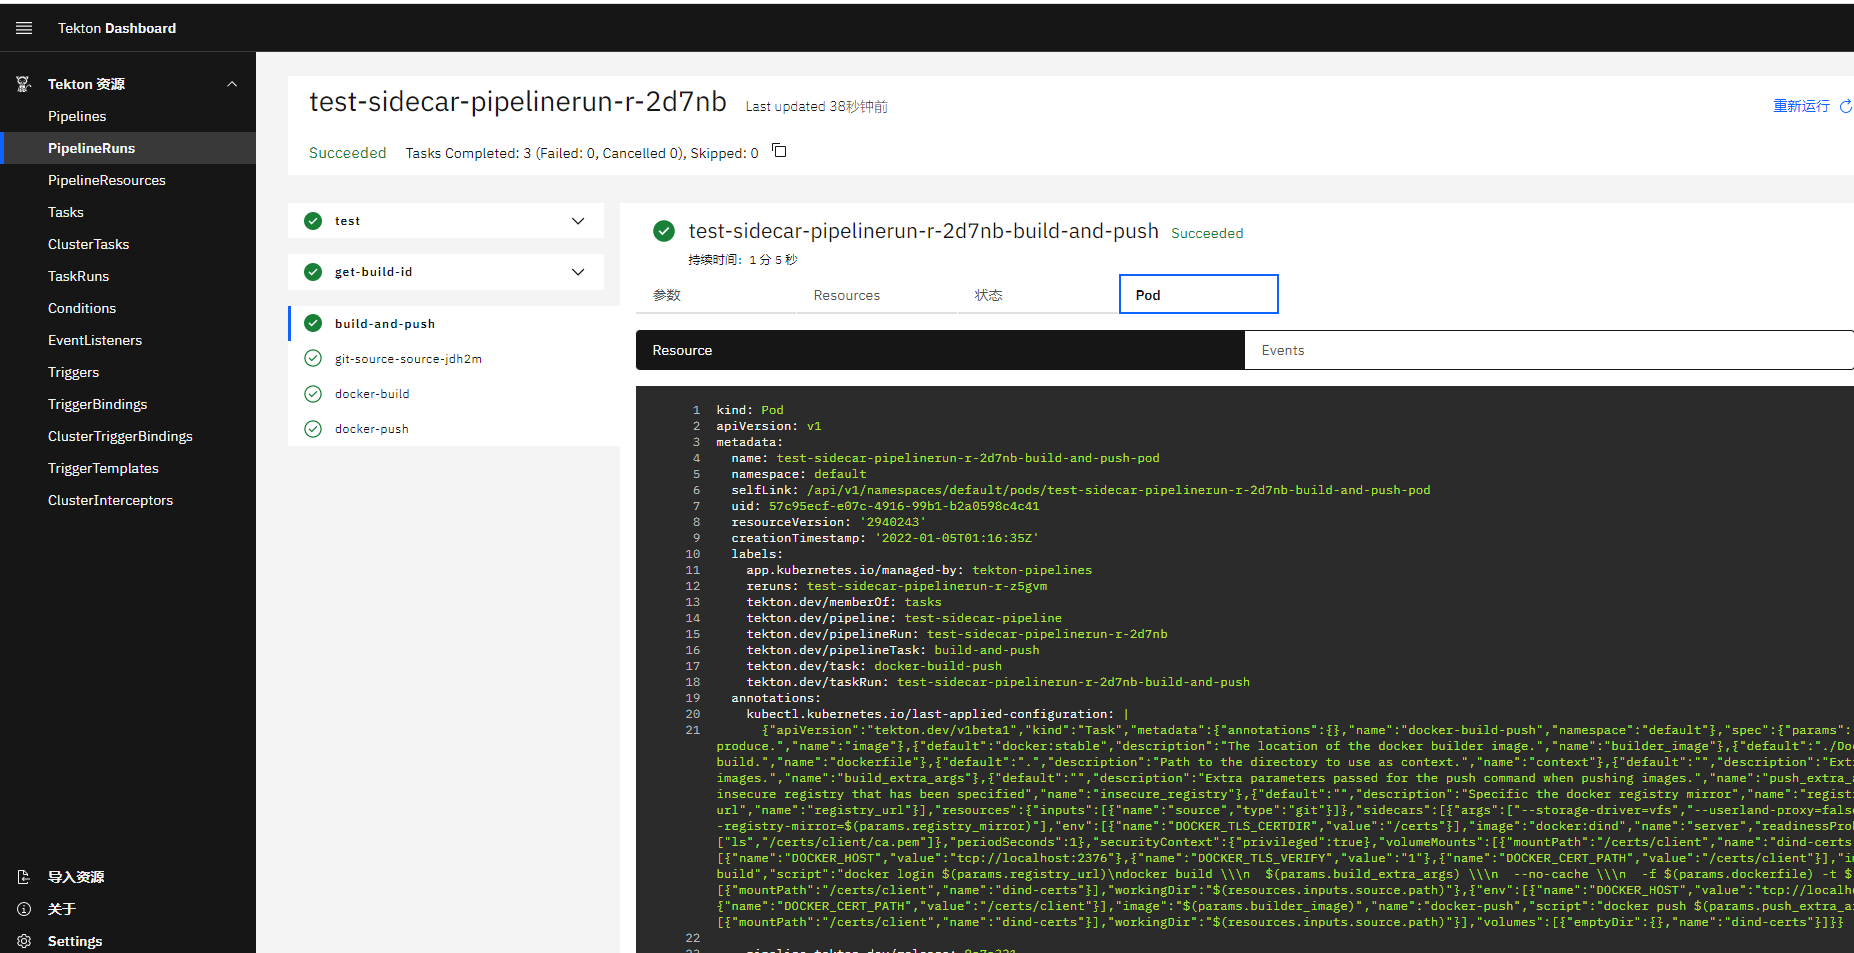Image resolution: width=1854 pixels, height=953 pixels.
Task: Switch to the 参数 tab
Action: 716,295
